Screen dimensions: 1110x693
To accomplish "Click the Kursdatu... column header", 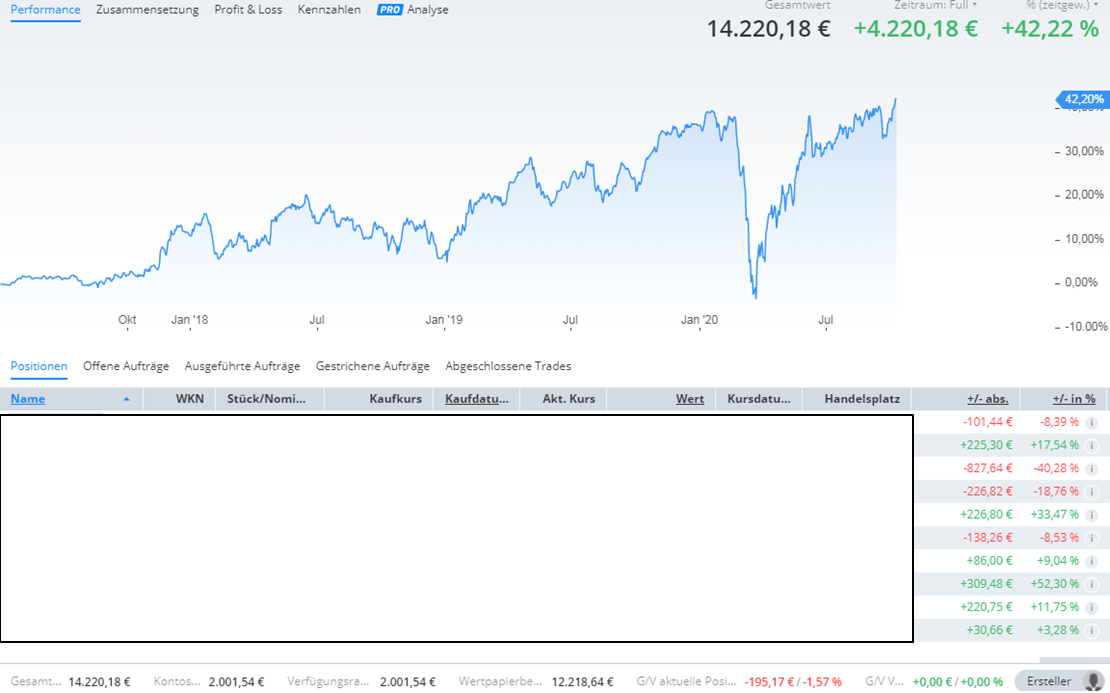I will 759,399.
